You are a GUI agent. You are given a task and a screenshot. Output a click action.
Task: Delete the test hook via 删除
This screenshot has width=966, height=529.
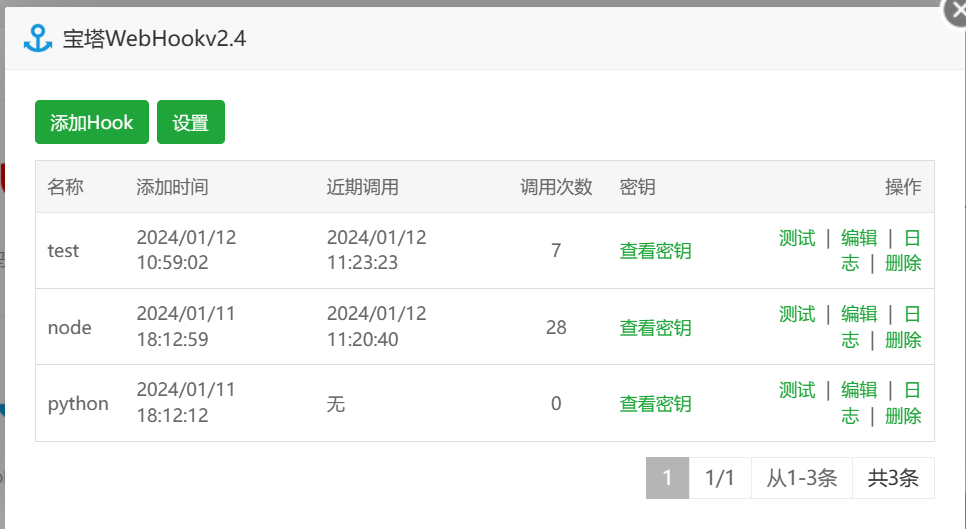pos(903,264)
